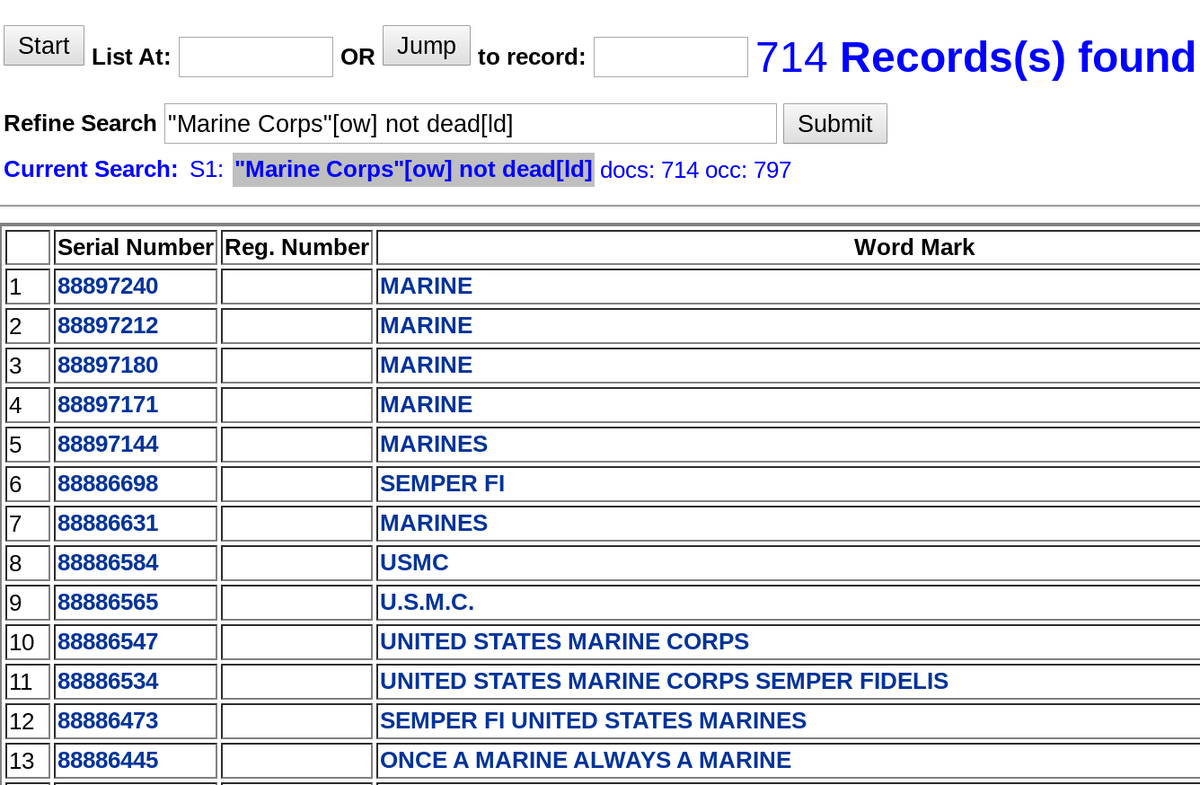1200x785 pixels.
Task: Open MARINE word mark in row 4
Action: pyautogui.click(x=426, y=405)
